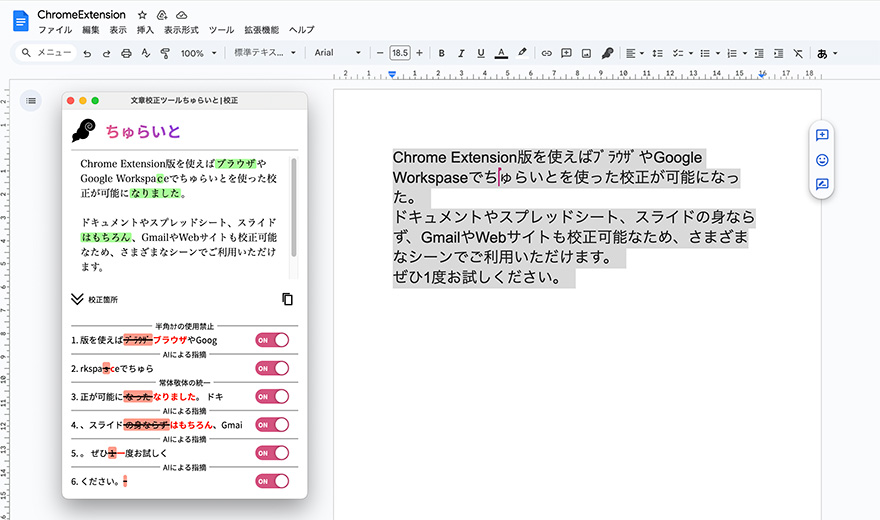Open text color picker
The width and height of the screenshot is (880, 520).
(501, 53)
